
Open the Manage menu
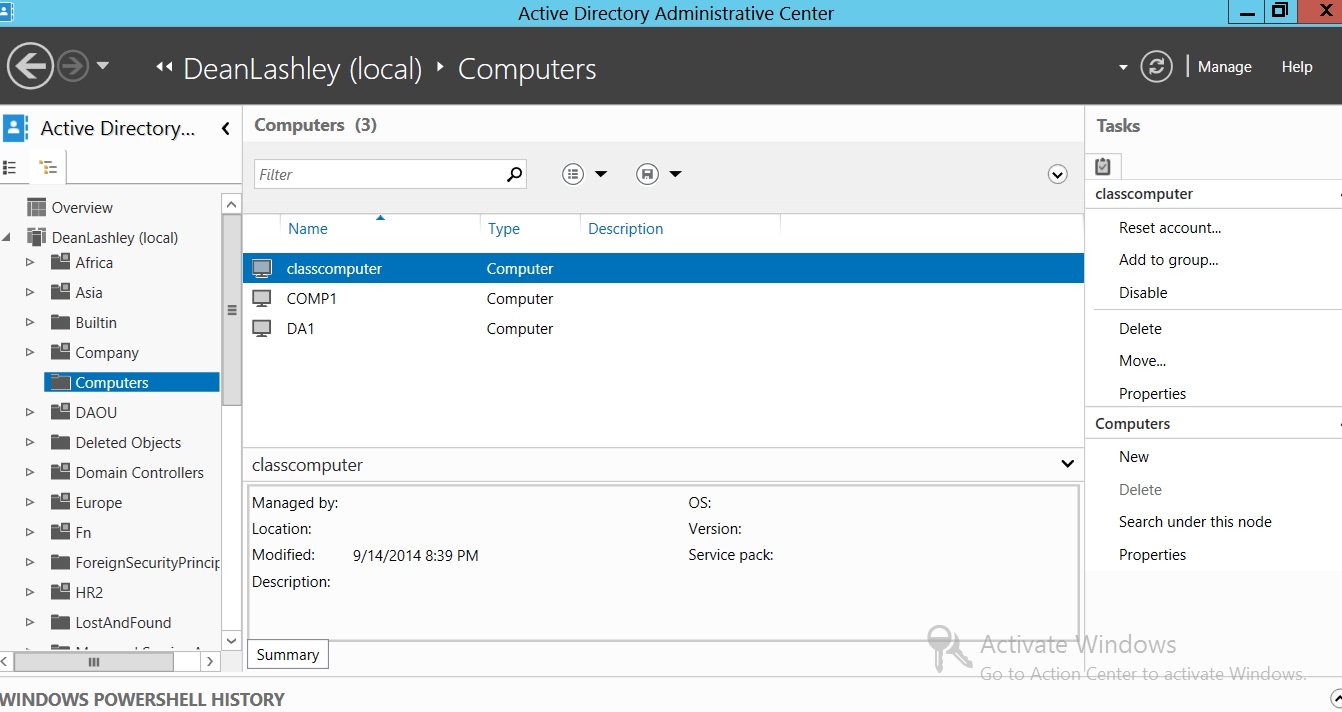(x=1225, y=67)
